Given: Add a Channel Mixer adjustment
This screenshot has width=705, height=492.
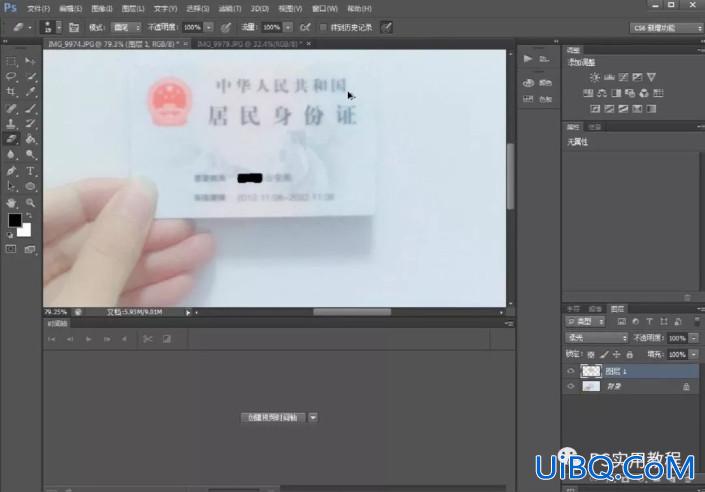Looking at the screenshot, I should (x=644, y=93).
